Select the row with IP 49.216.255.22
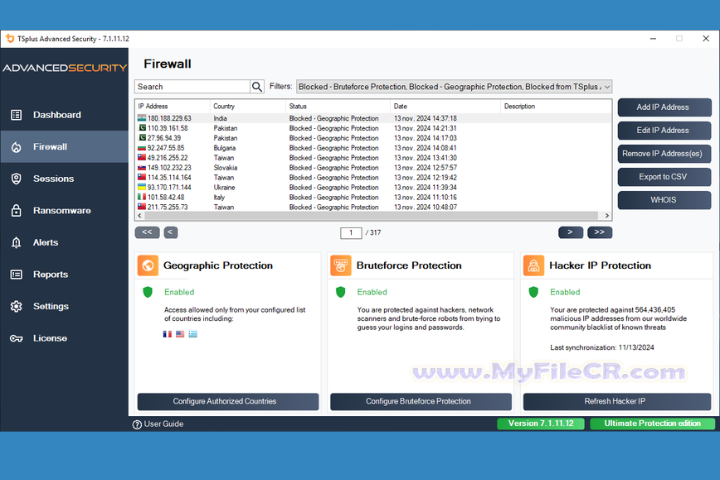Viewport: 720px width, 480px height. (x=373, y=158)
